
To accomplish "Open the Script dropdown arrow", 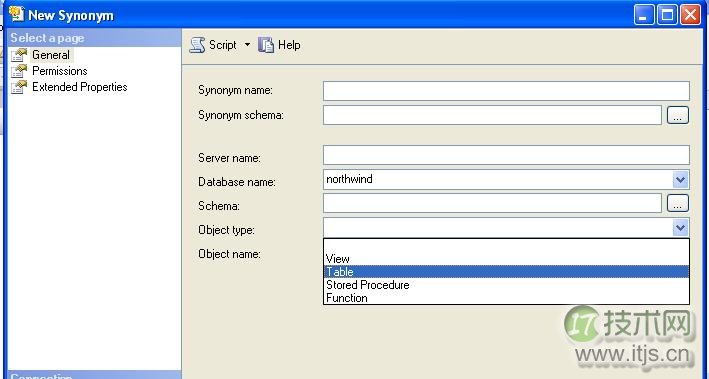I will click(247, 44).
